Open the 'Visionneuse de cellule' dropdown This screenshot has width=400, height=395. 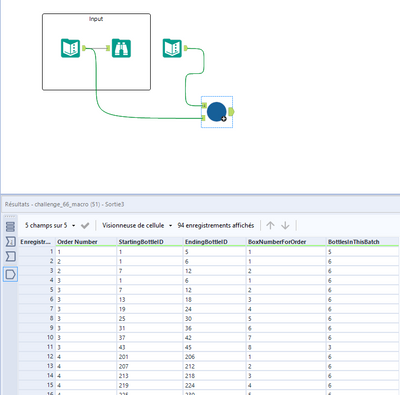click(x=137, y=226)
